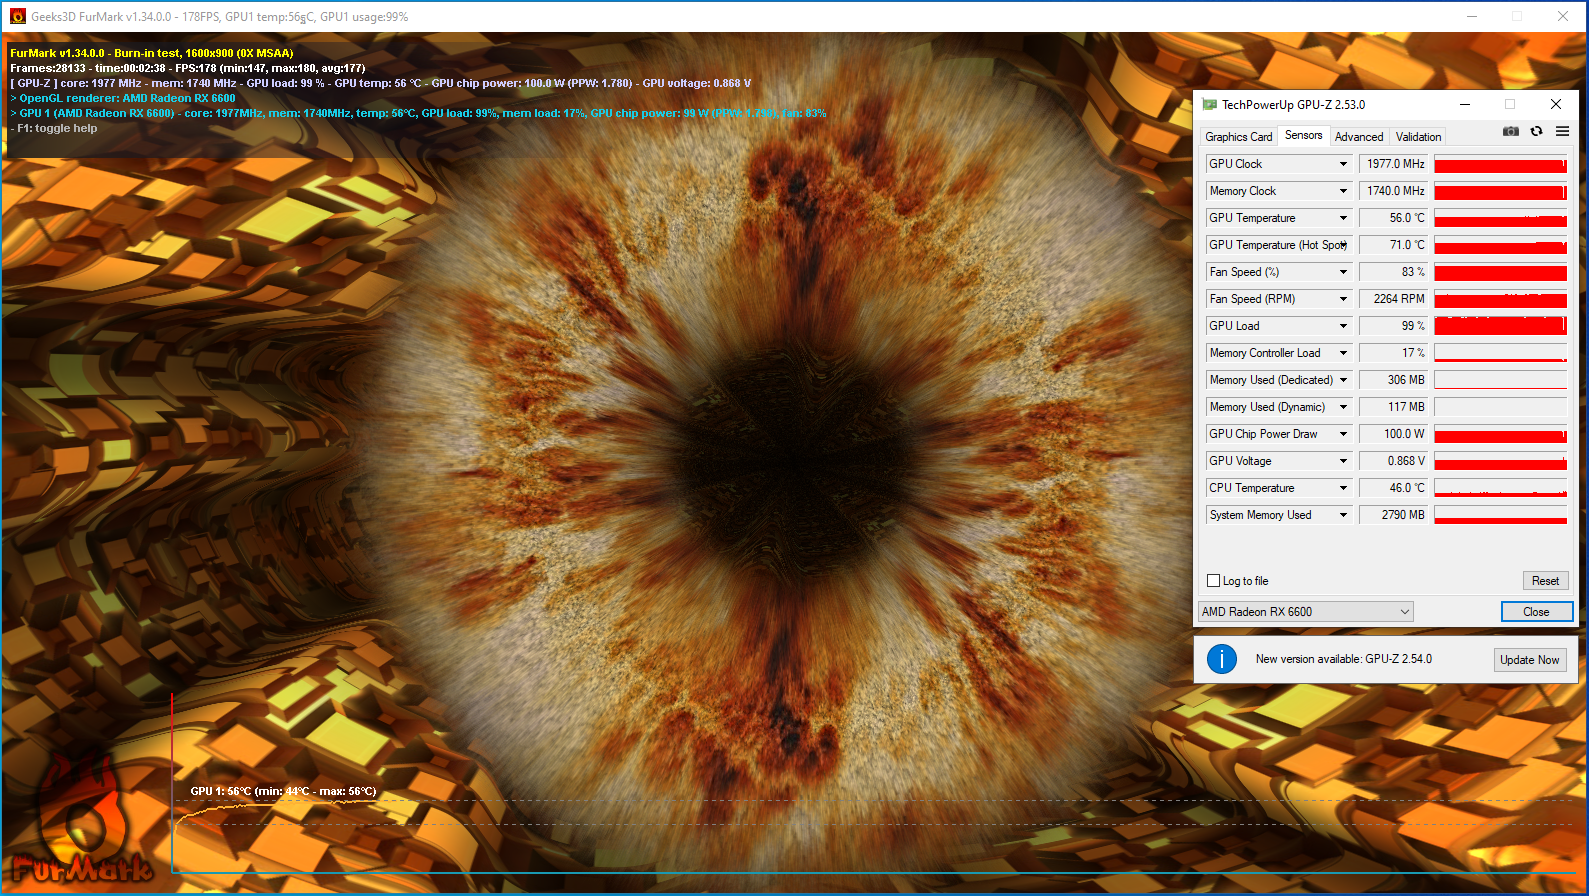Click the blue info icon in update notice
The height and width of the screenshot is (896, 1589).
pos(1221,659)
